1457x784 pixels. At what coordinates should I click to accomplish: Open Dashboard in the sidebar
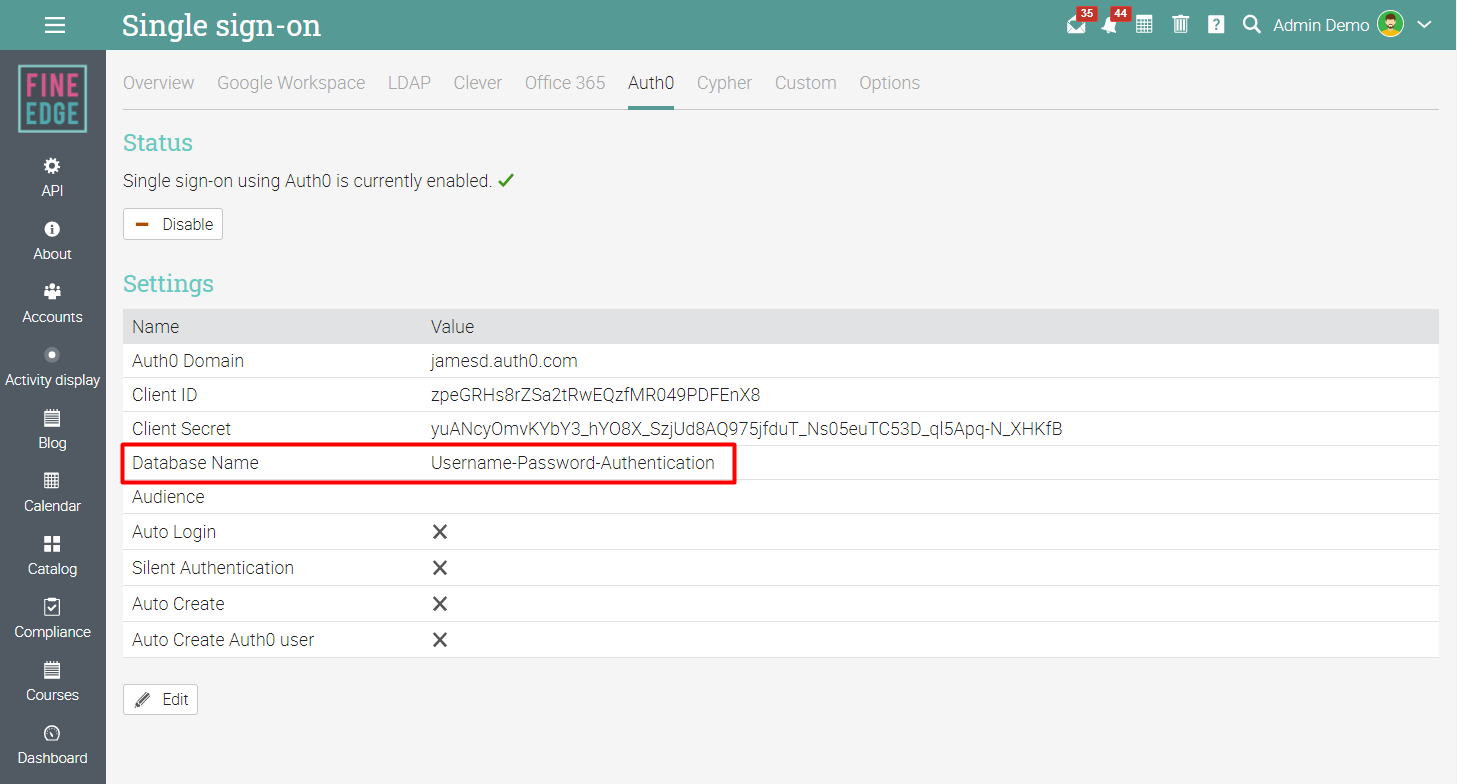[x=52, y=745]
